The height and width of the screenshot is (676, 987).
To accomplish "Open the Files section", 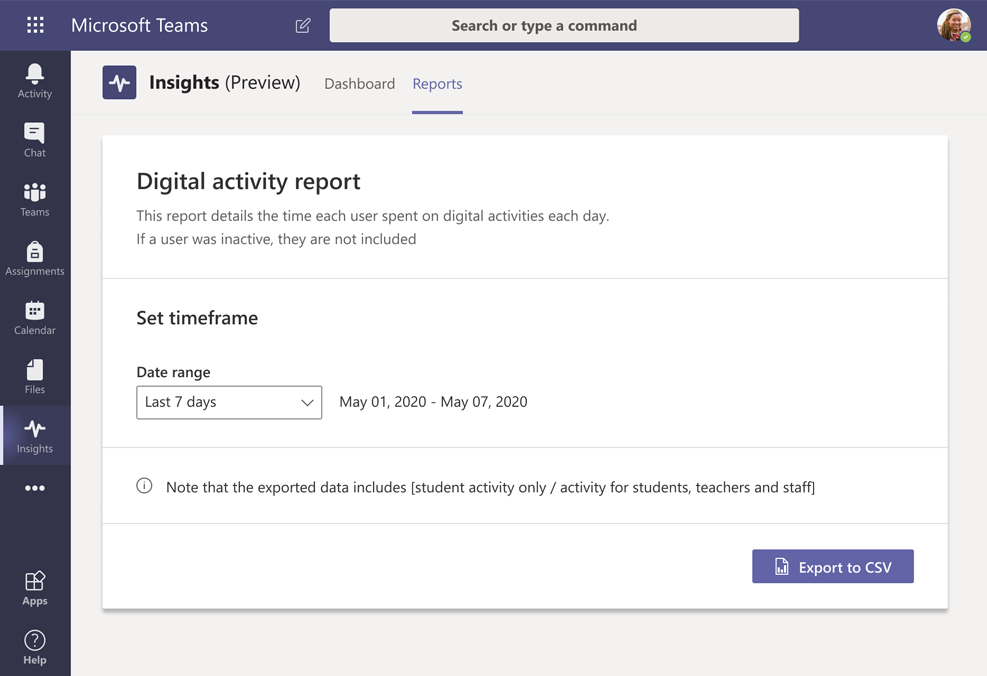I will tap(34, 376).
